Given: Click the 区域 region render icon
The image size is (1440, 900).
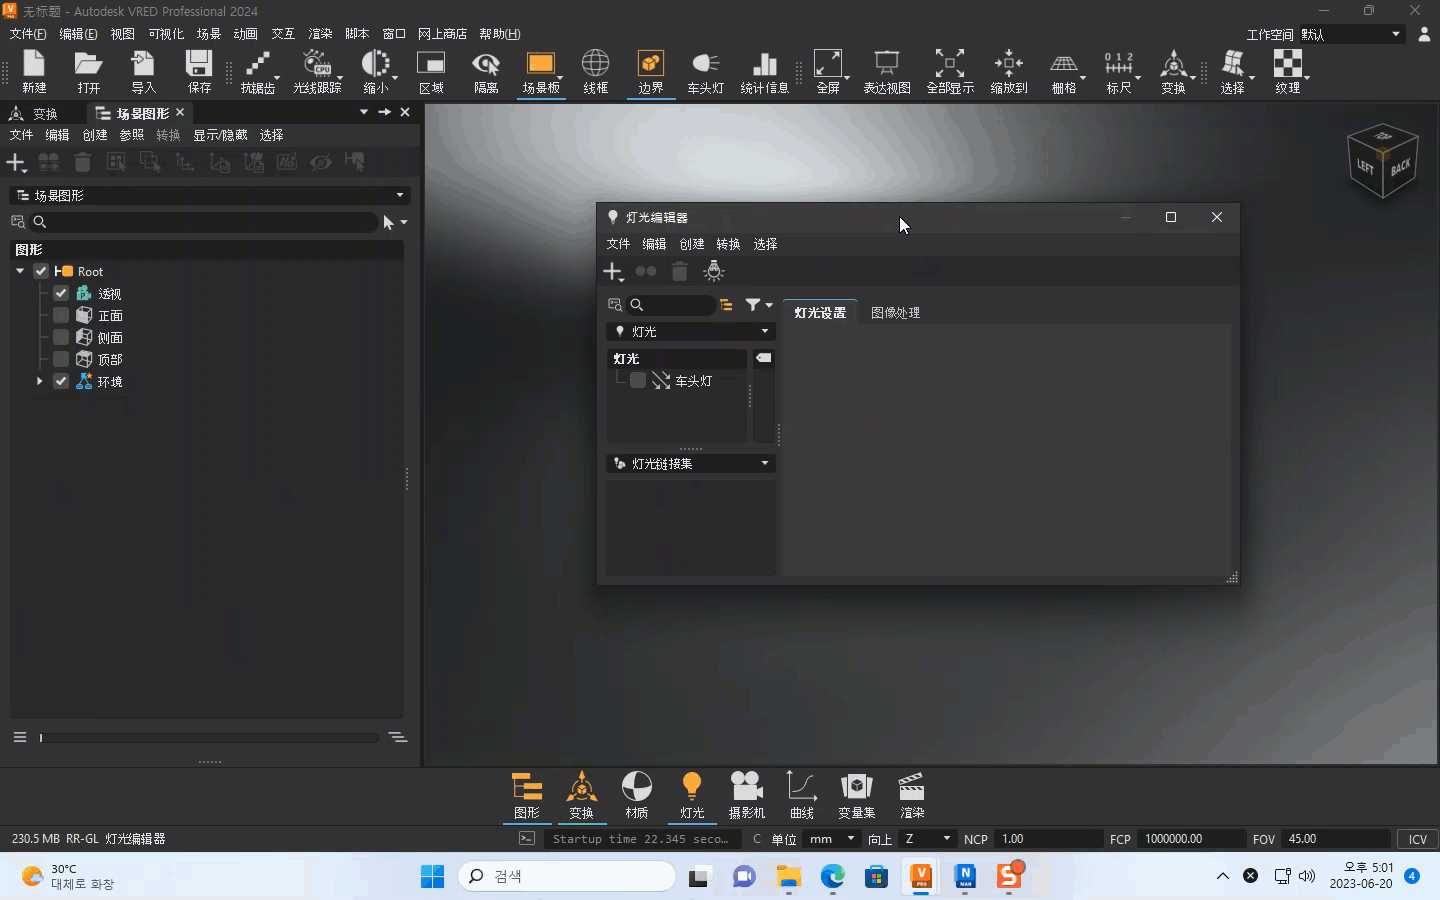Looking at the screenshot, I should click(431, 72).
